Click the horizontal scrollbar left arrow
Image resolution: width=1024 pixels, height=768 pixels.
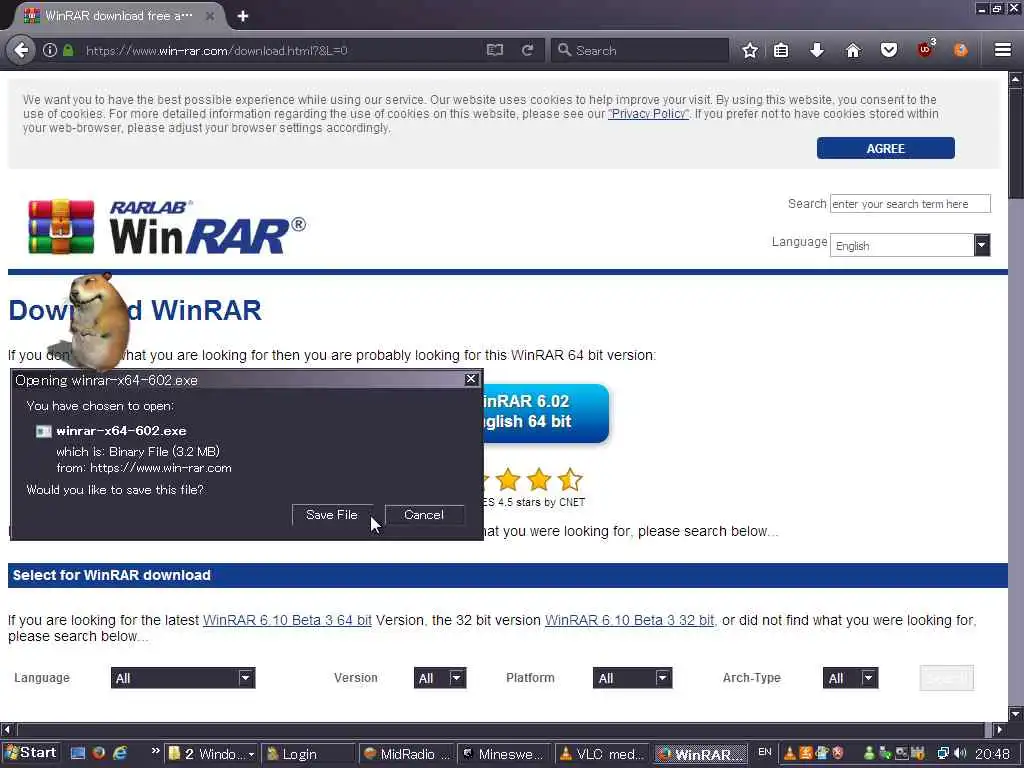[7, 729]
